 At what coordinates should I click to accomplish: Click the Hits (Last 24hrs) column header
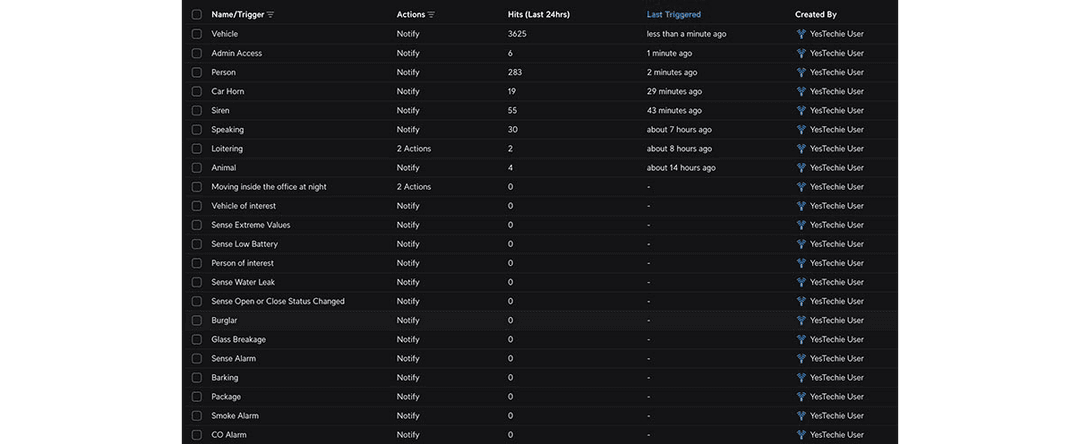click(x=539, y=14)
